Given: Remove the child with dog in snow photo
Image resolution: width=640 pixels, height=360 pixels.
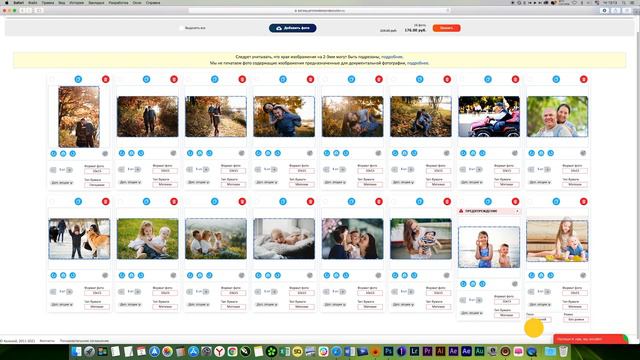Looking at the screenshot, I should coord(106,201).
